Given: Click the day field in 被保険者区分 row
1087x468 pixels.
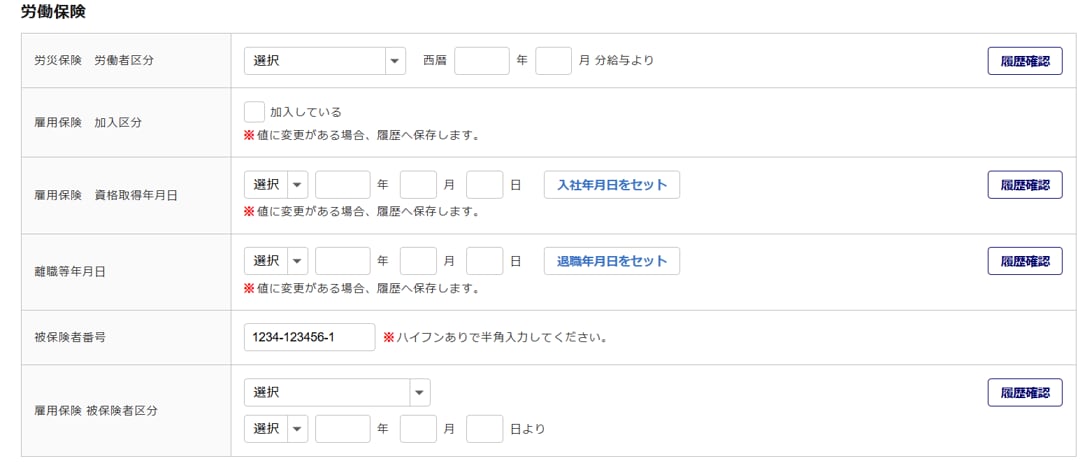Looking at the screenshot, I should [484, 429].
